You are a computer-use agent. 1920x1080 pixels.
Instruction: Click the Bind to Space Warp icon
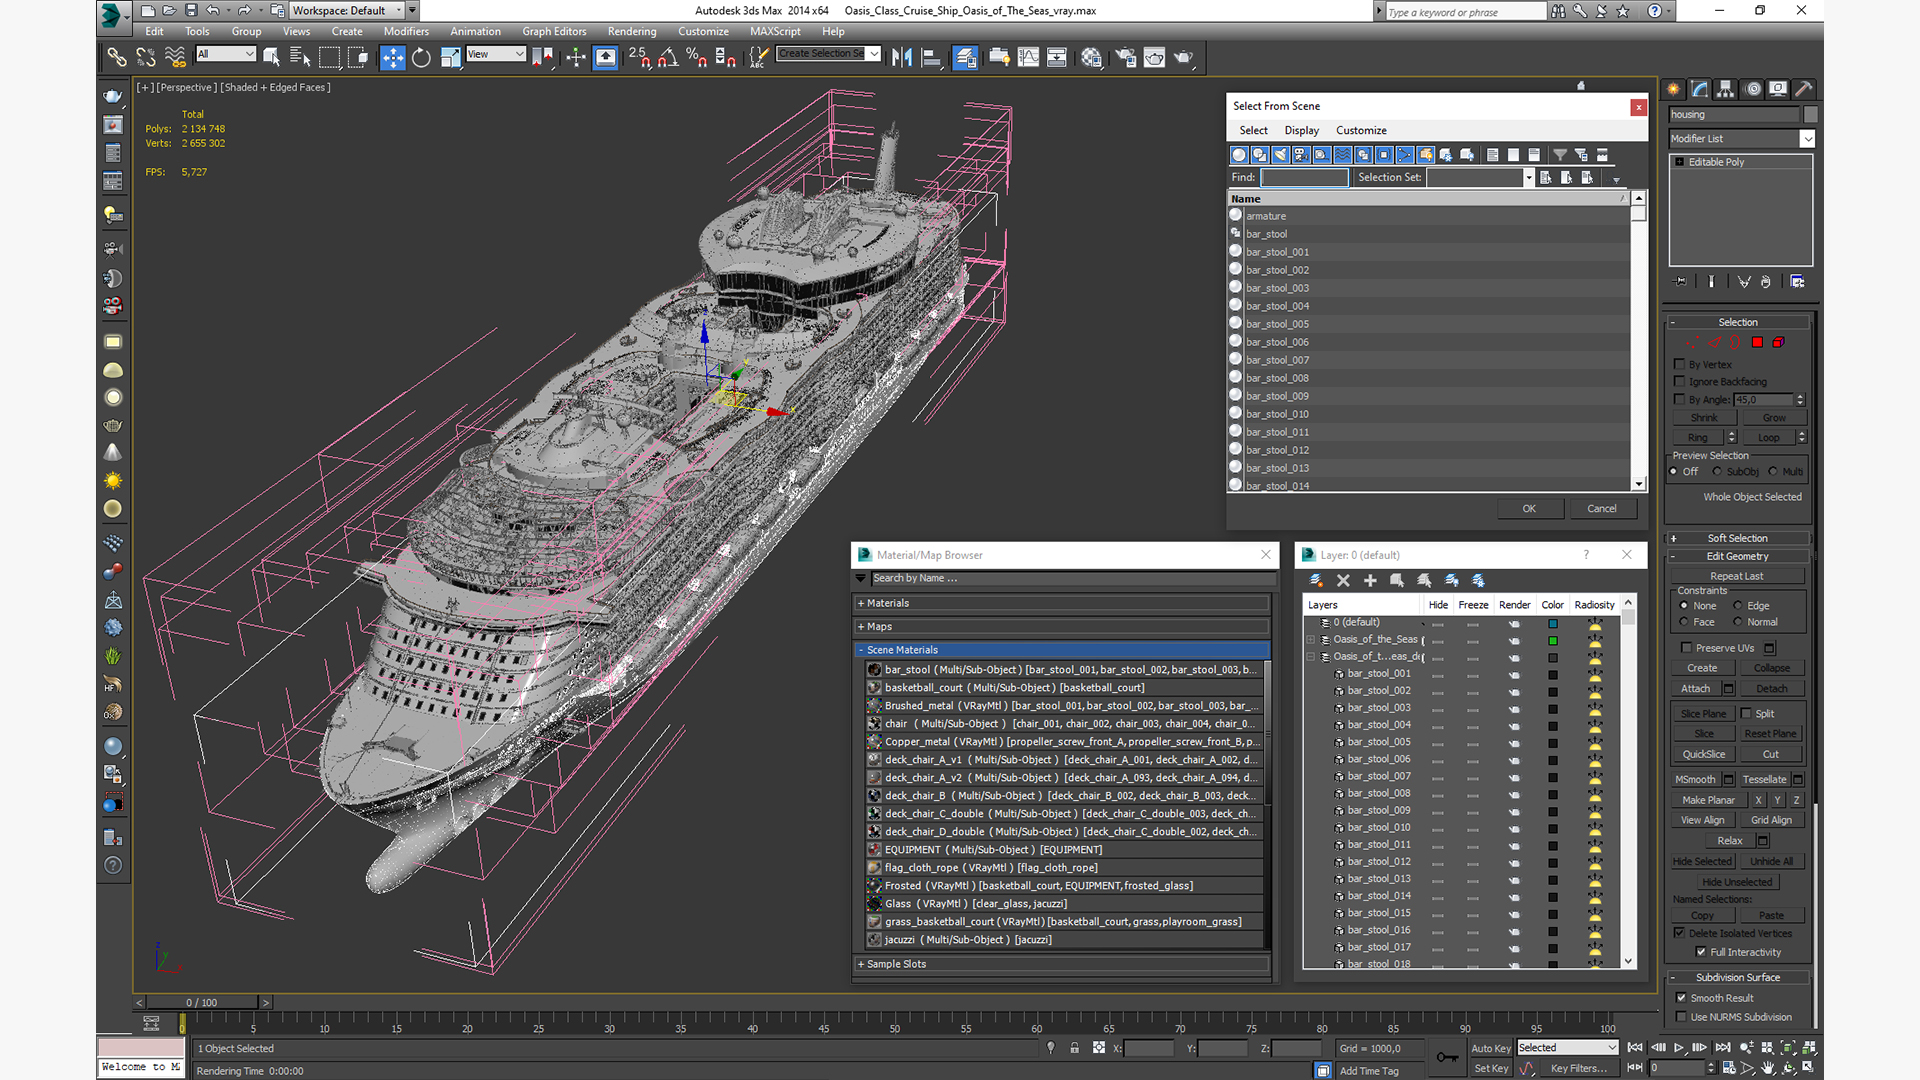coord(175,57)
